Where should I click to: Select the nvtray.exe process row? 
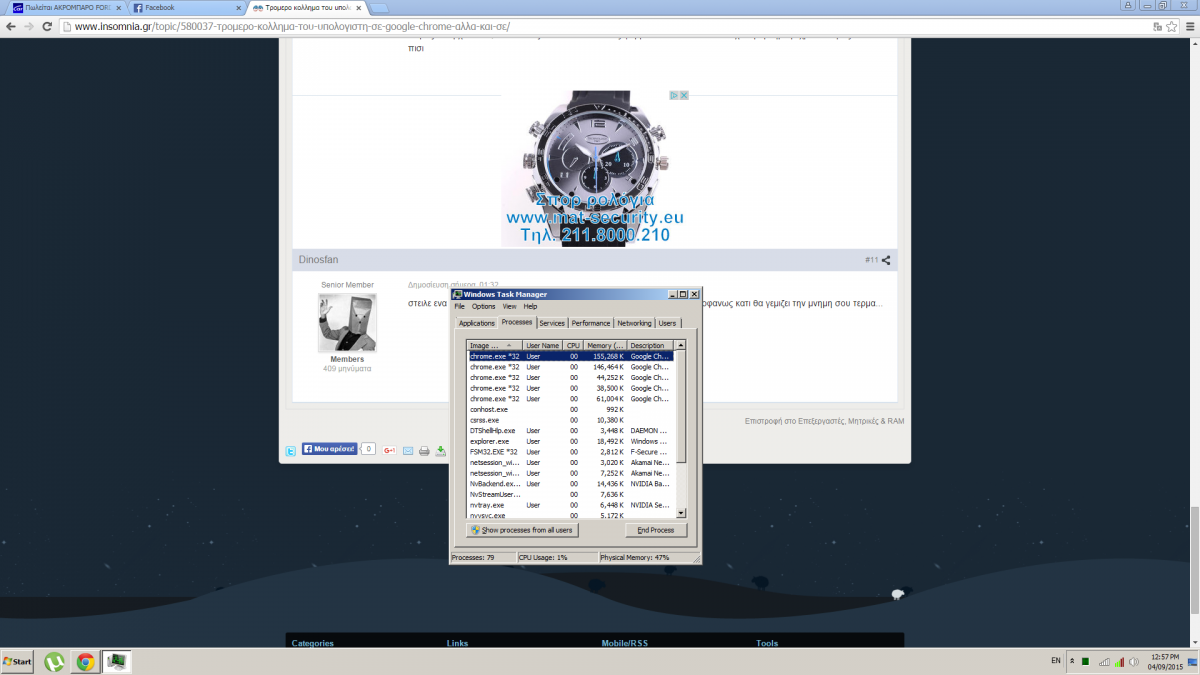tap(572, 505)
